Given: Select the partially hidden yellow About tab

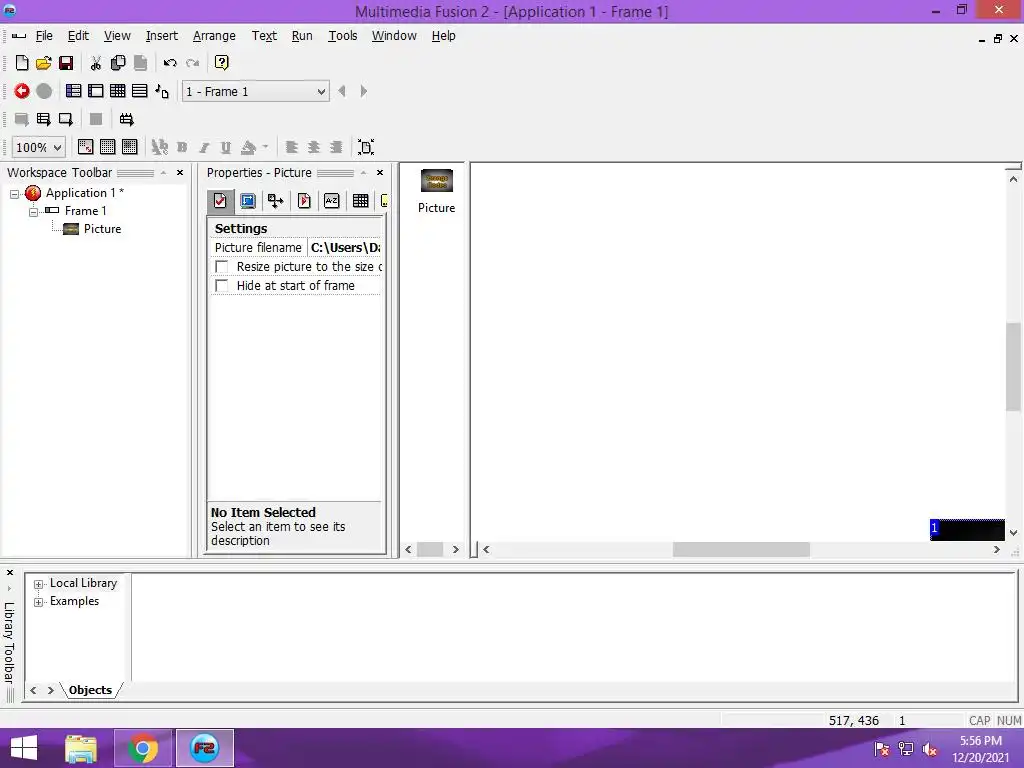Looking at the screenshot, I should 384,201.
